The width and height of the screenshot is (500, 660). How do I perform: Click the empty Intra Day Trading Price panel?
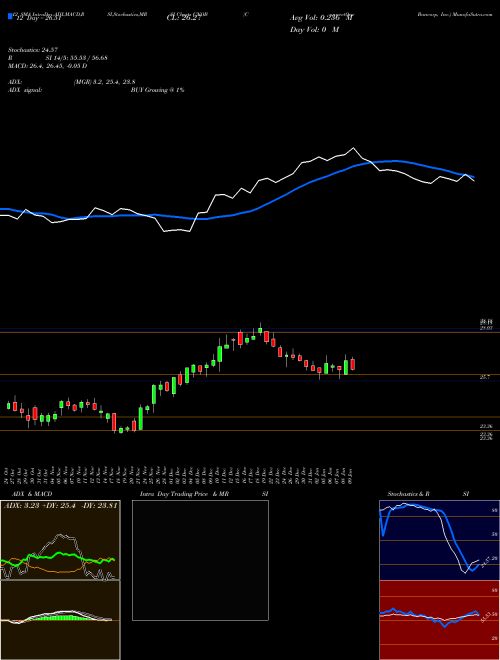(200, 560)
